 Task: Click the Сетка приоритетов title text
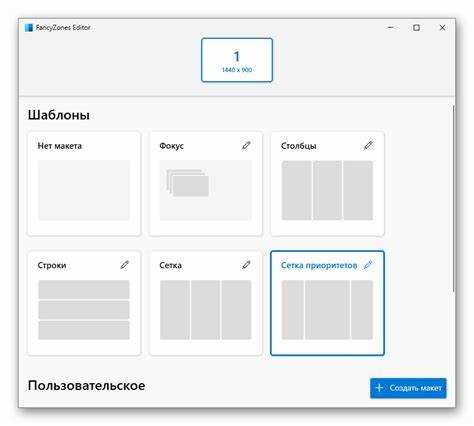pos(319,265)
